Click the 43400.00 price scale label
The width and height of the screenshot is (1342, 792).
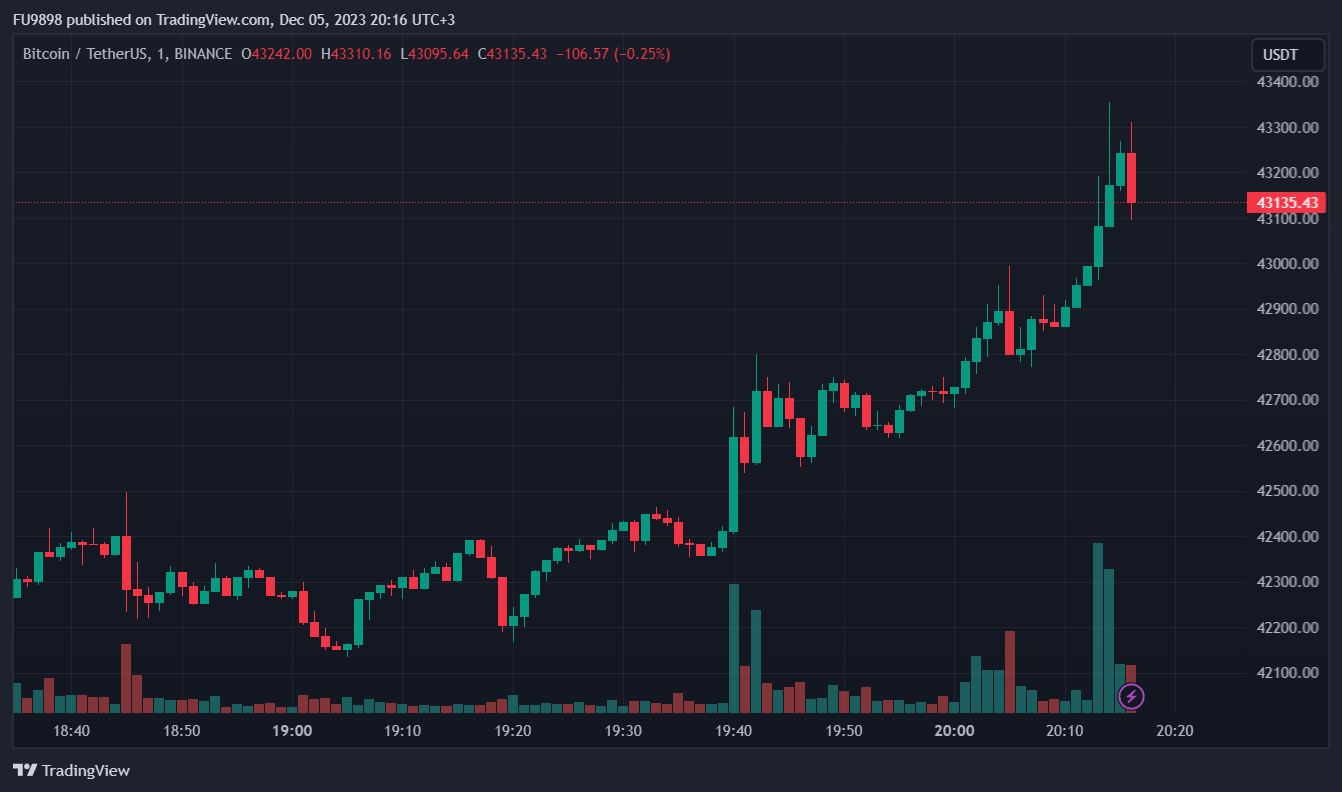1286,82
